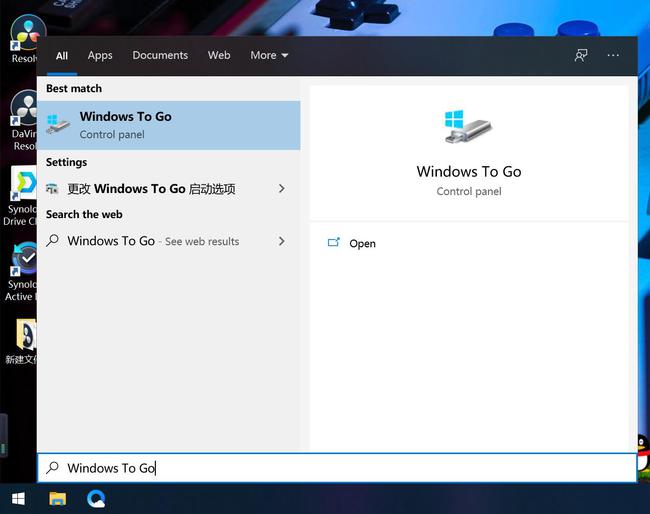Viewport: 650px width, 514px height.
Task: Click the large Windows To Go preview icon
Action: pyautogui.click(x=468, y=126)
